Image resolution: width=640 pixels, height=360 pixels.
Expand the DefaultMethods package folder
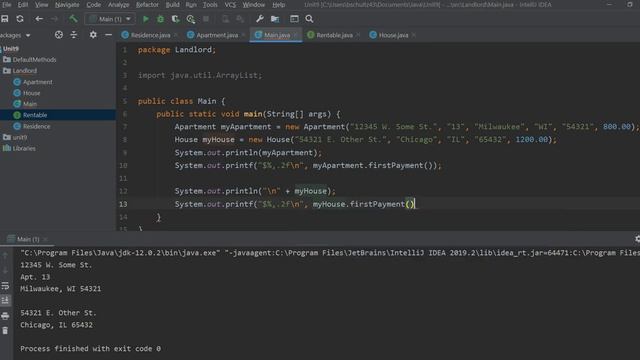[30, 60]
